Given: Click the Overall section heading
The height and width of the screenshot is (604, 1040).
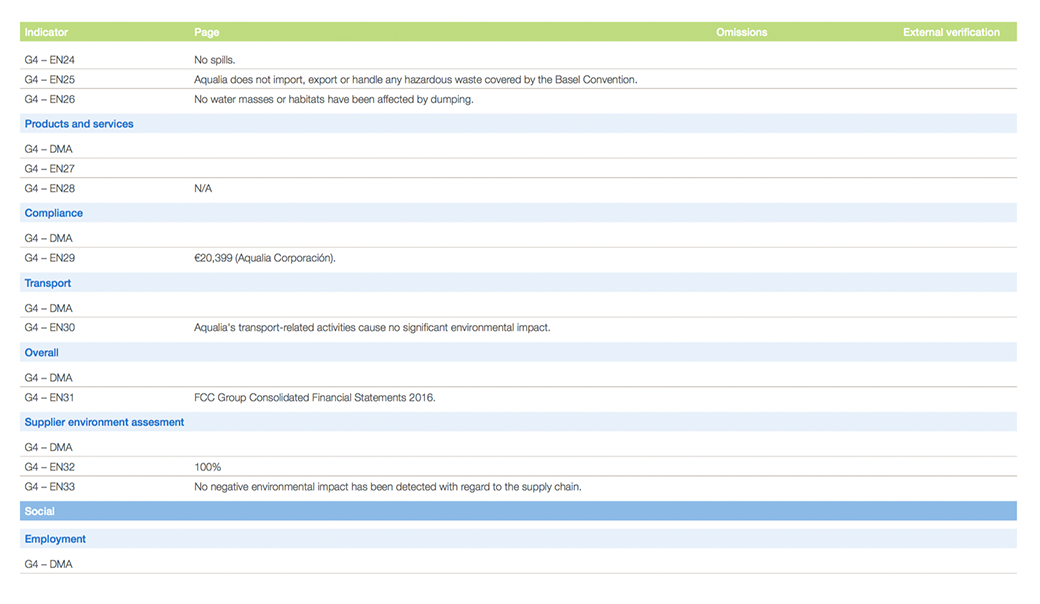Looking at the screenshot, I should pos(42,353).
